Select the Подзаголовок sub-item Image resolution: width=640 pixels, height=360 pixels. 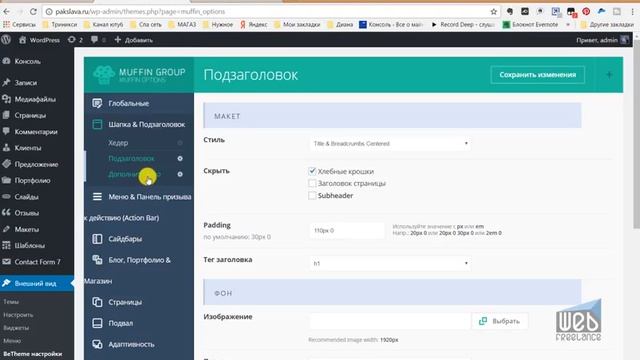(131, 158)
